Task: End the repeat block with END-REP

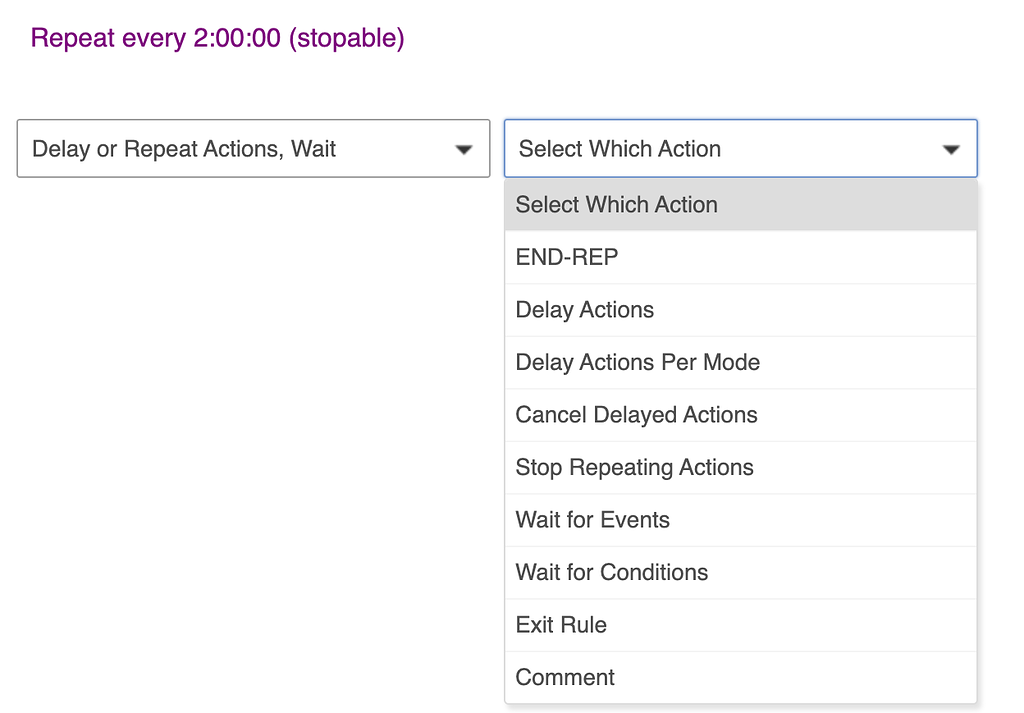Action: pyautogui.click(x=567, y=257)
